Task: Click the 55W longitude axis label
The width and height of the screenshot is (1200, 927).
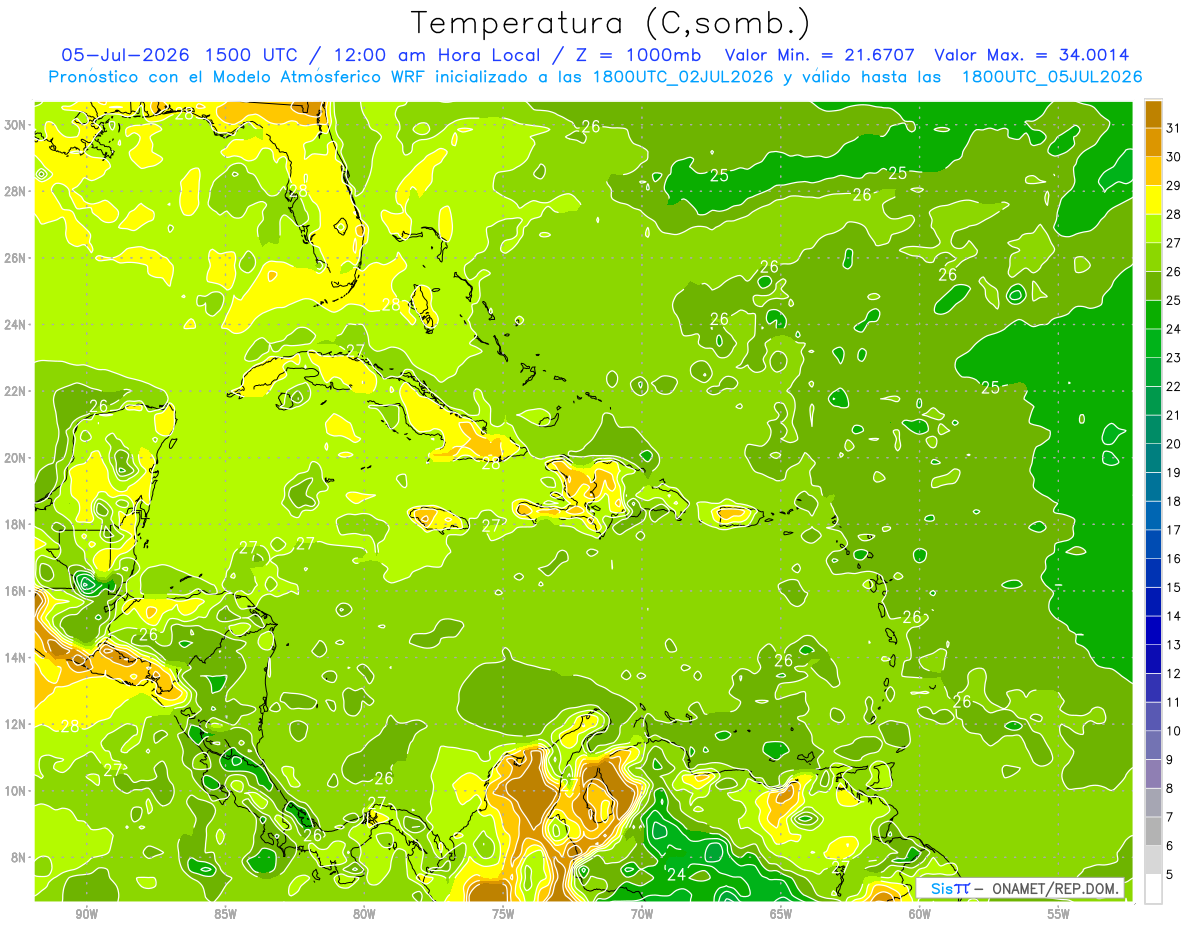Action: [x=1059, y=914]
